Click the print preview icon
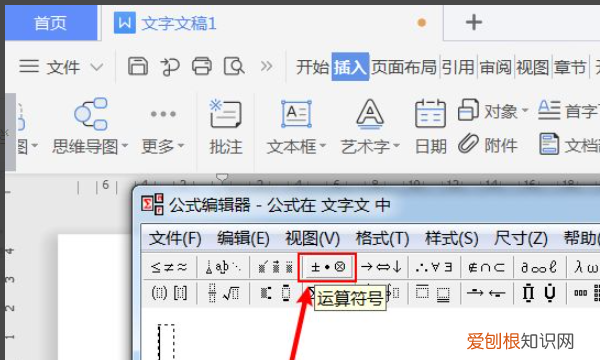600x360 pixels. [x=234, y=67]
